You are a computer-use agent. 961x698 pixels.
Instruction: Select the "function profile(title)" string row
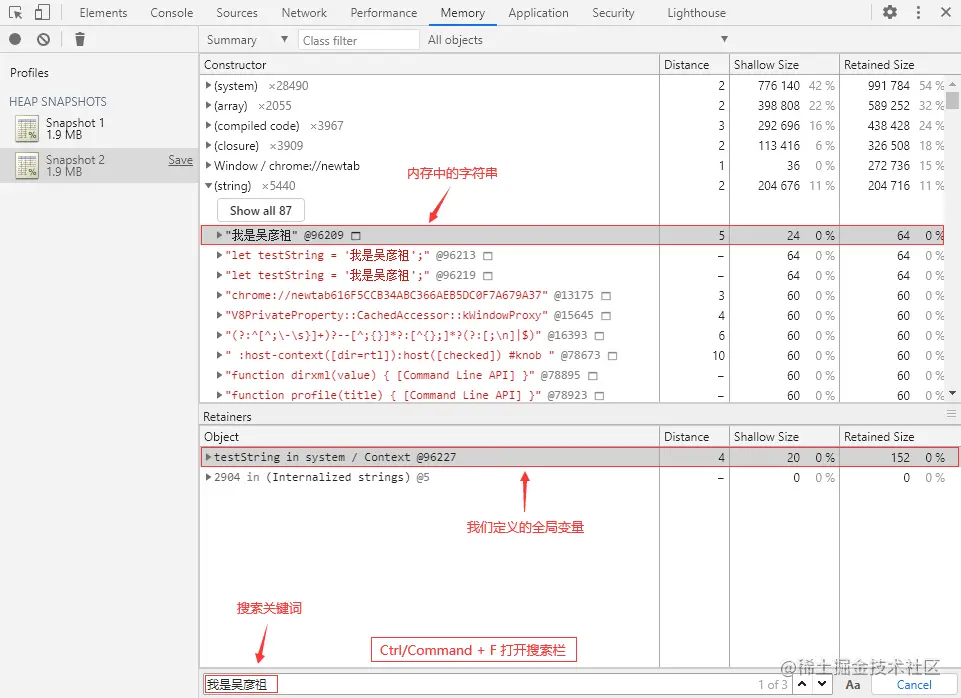click(571, 395)
